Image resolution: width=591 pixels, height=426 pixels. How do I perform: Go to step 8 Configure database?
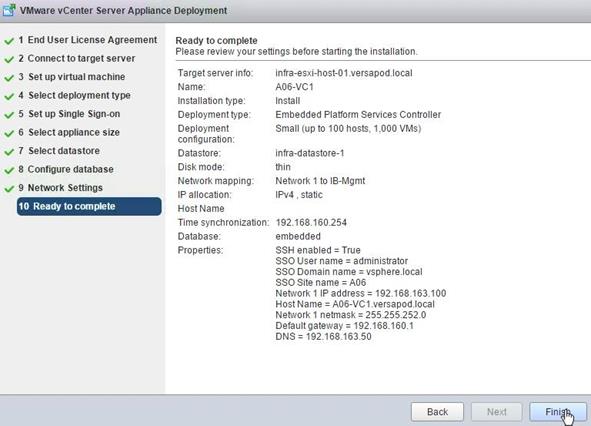click(x=66, y=169)
